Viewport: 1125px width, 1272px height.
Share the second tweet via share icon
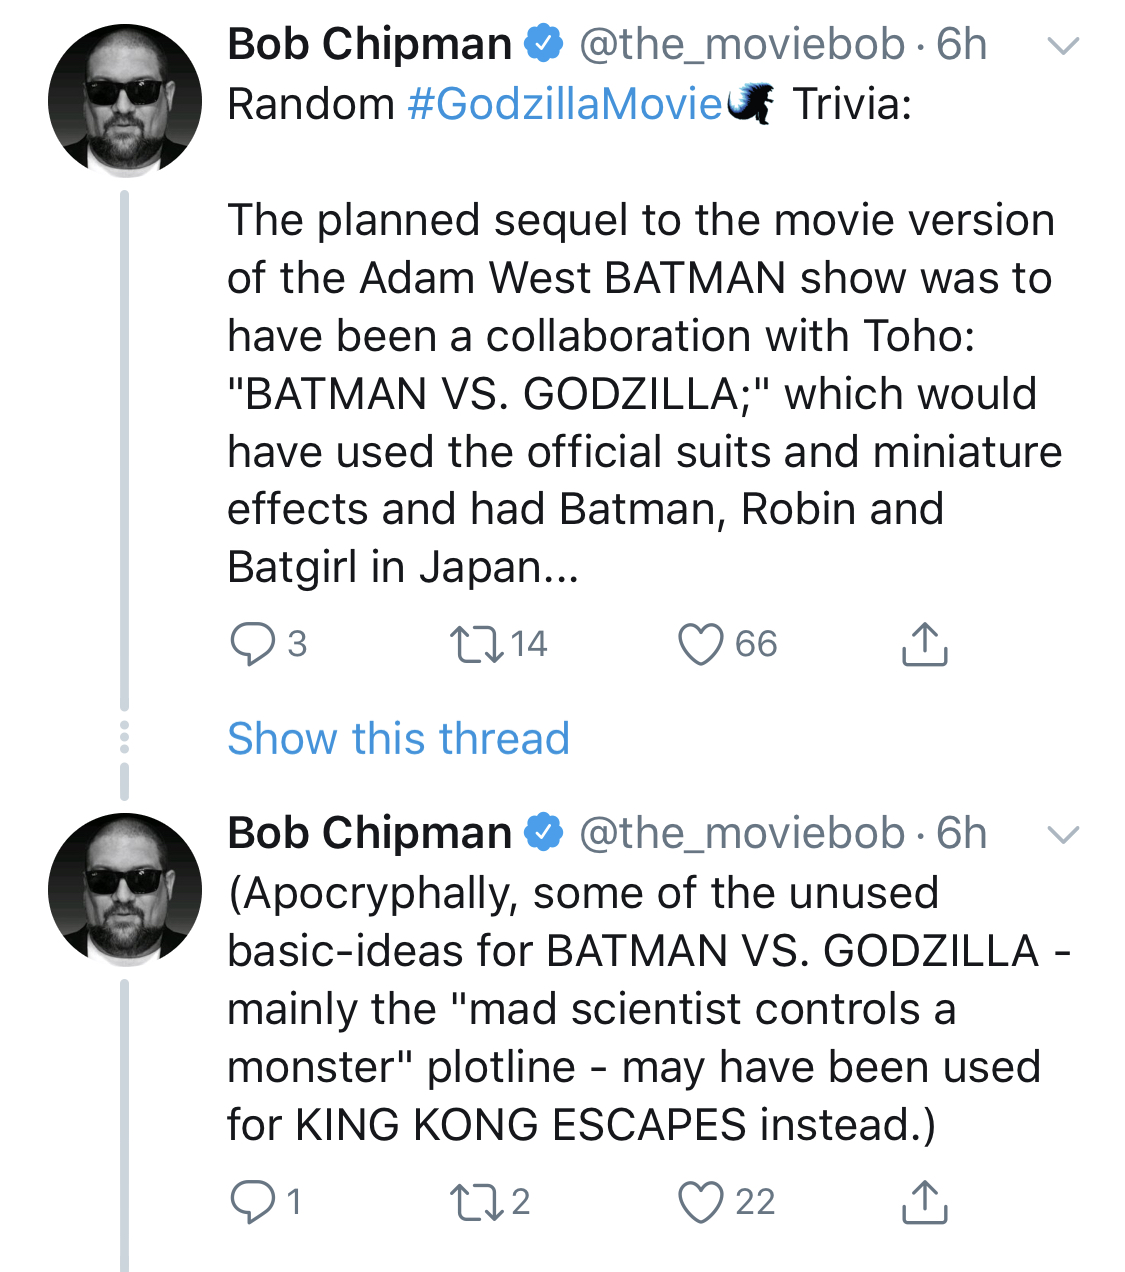(924, 1202)
